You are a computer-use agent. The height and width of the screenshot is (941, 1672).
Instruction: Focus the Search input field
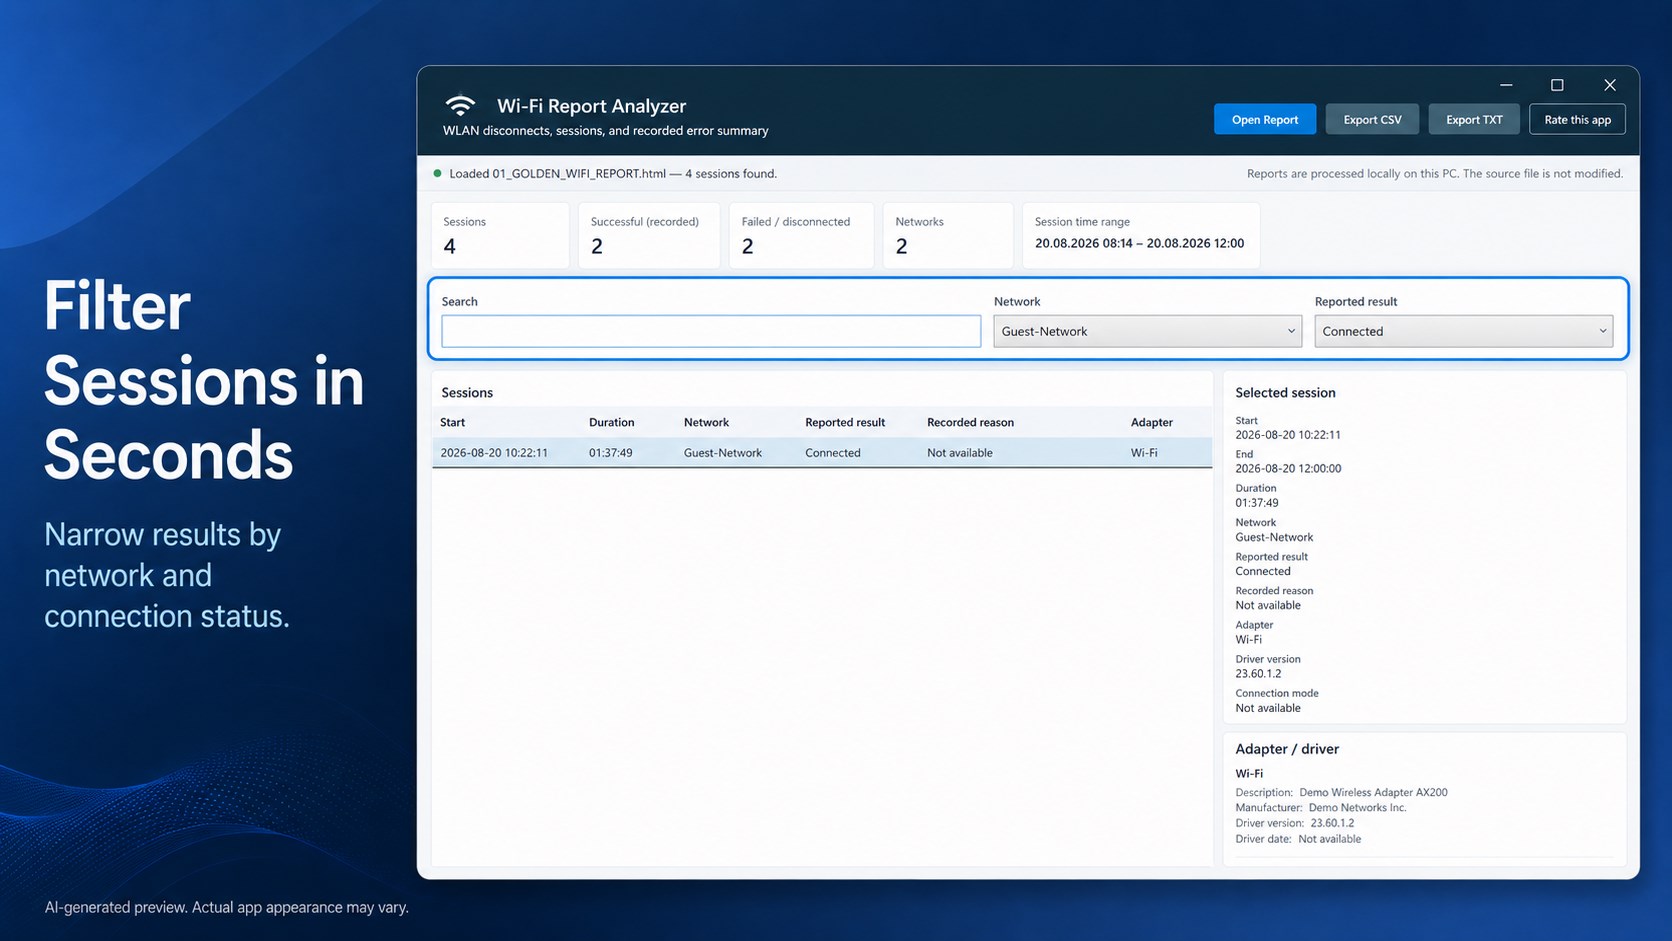[x=711, y=331]
